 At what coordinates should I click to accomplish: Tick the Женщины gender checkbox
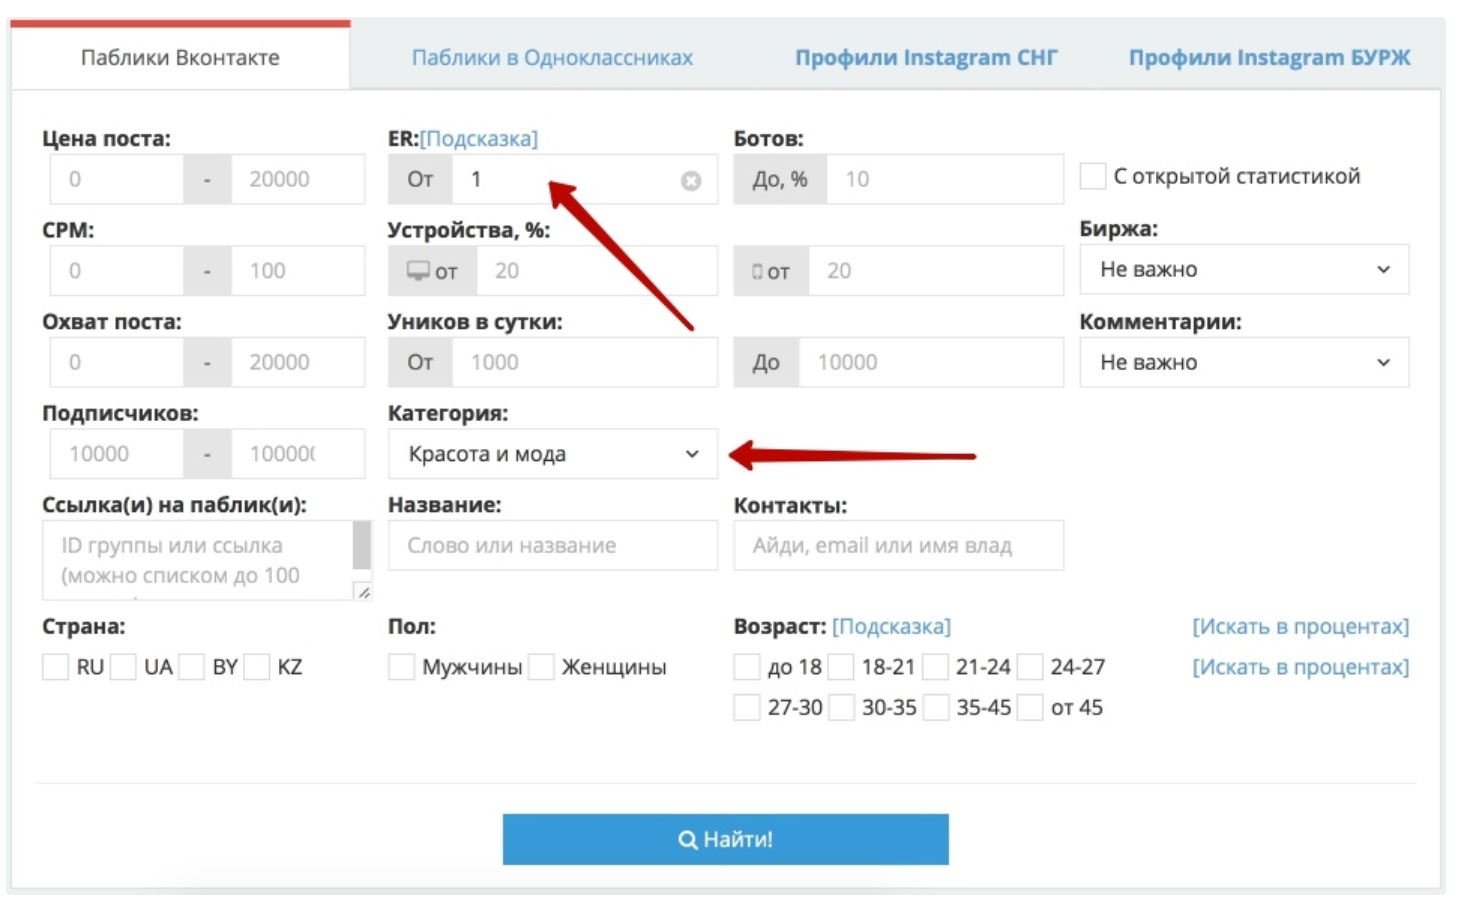coord(541,667)
